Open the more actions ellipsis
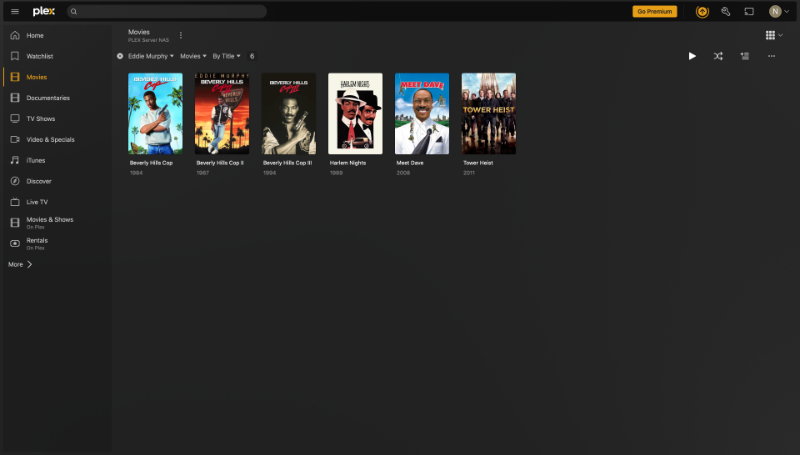This screenshot has height=455, width=800. [x=771, y=56]
